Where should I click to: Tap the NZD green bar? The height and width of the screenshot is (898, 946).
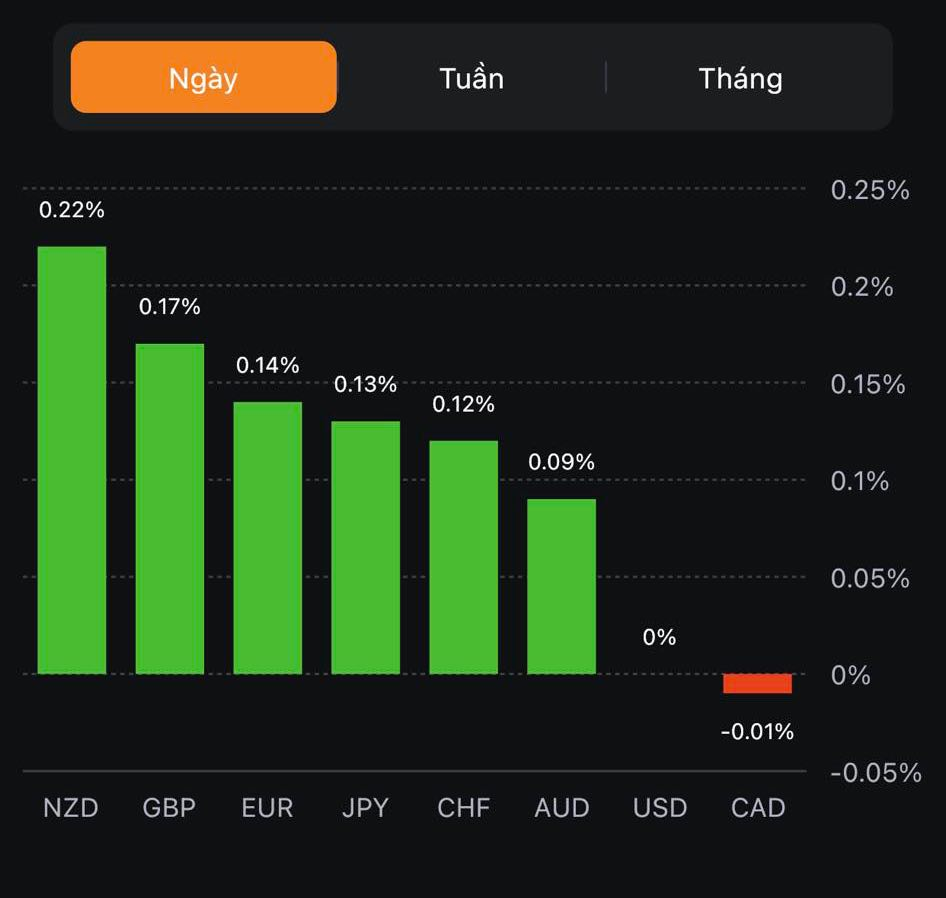tap(72, 460)
